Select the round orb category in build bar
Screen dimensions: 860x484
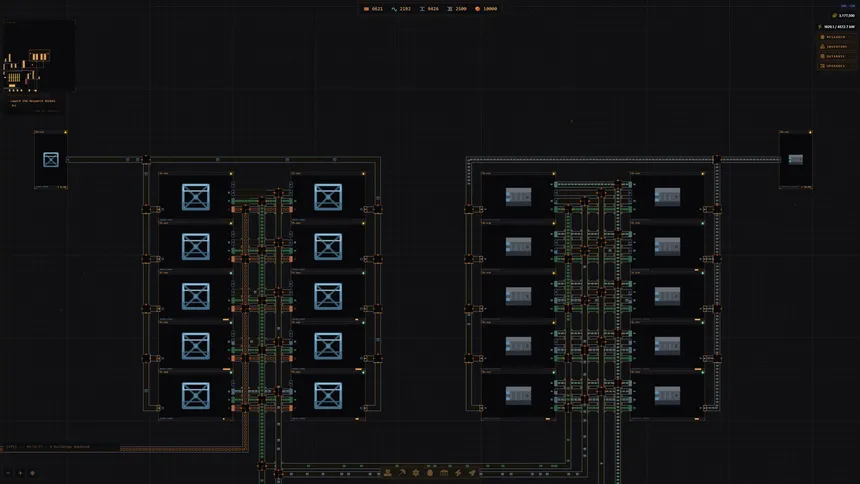click(x=430, y=472)
